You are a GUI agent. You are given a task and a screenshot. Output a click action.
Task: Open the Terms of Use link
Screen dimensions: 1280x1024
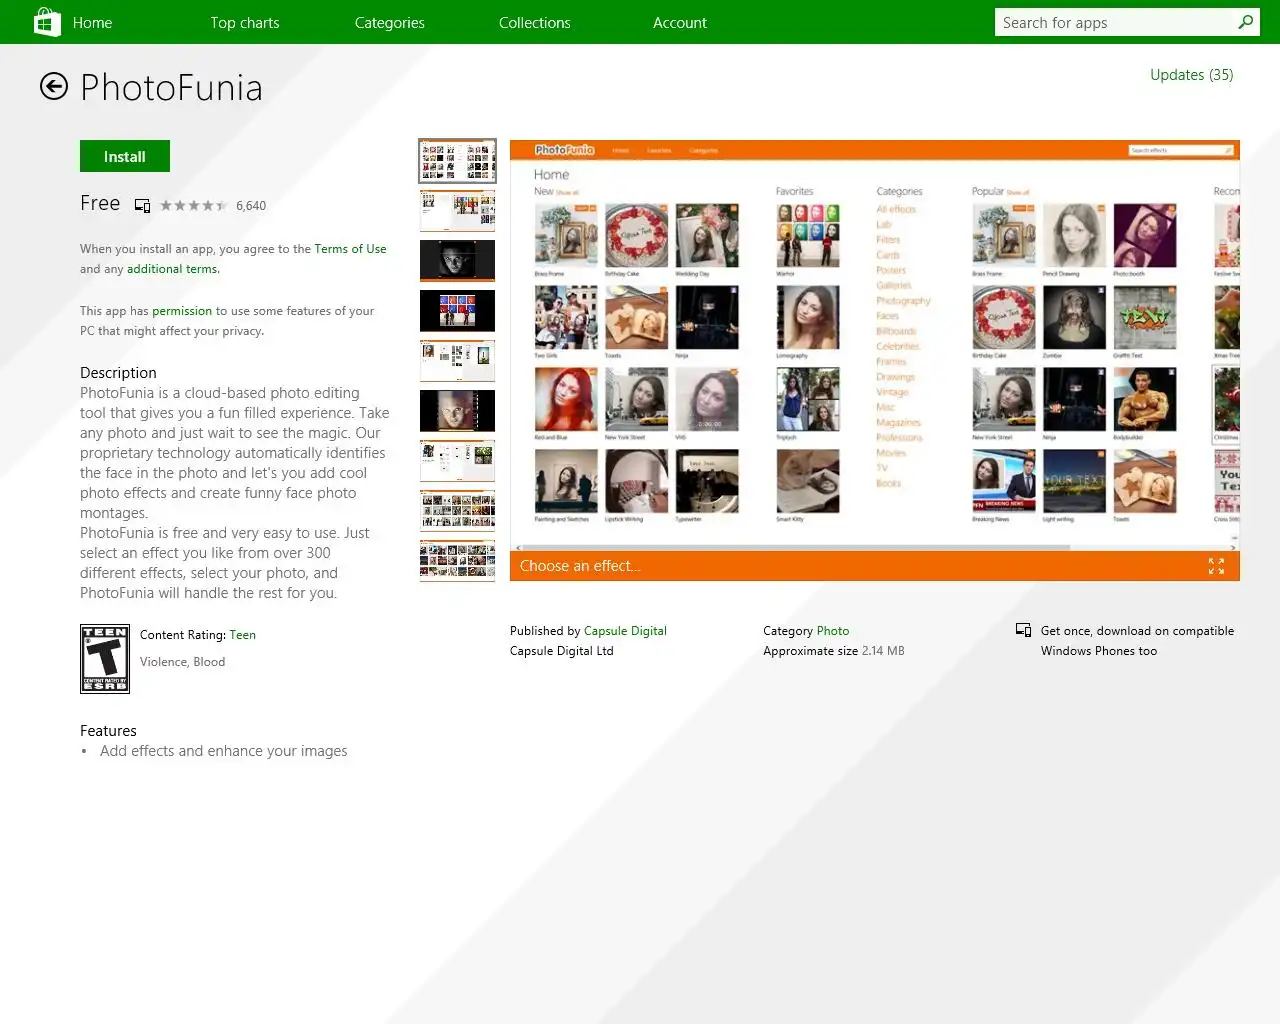(350, 249)
